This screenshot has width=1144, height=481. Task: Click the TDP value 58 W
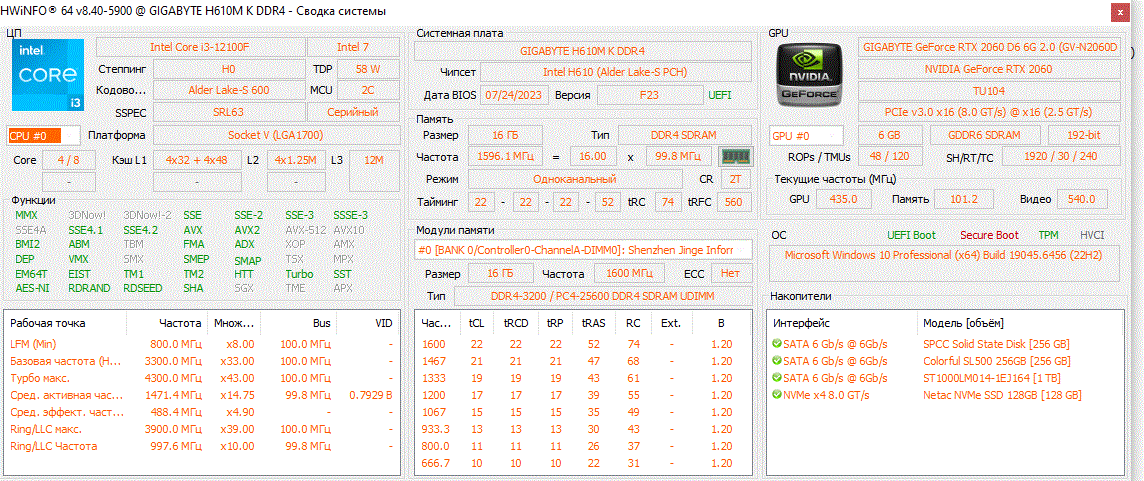click(x=368, y=69)
